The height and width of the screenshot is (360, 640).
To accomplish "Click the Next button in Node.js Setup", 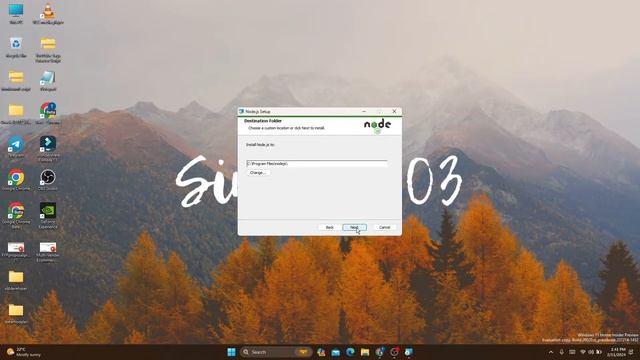I will 354,227.
